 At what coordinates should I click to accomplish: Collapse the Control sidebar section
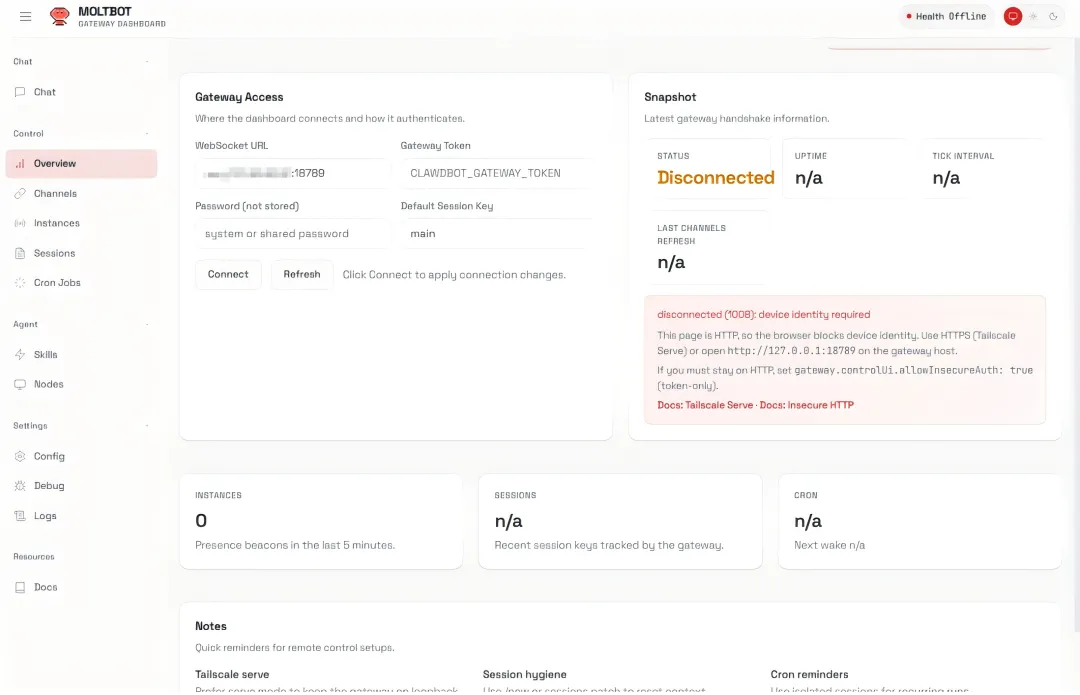coord(147,134)
